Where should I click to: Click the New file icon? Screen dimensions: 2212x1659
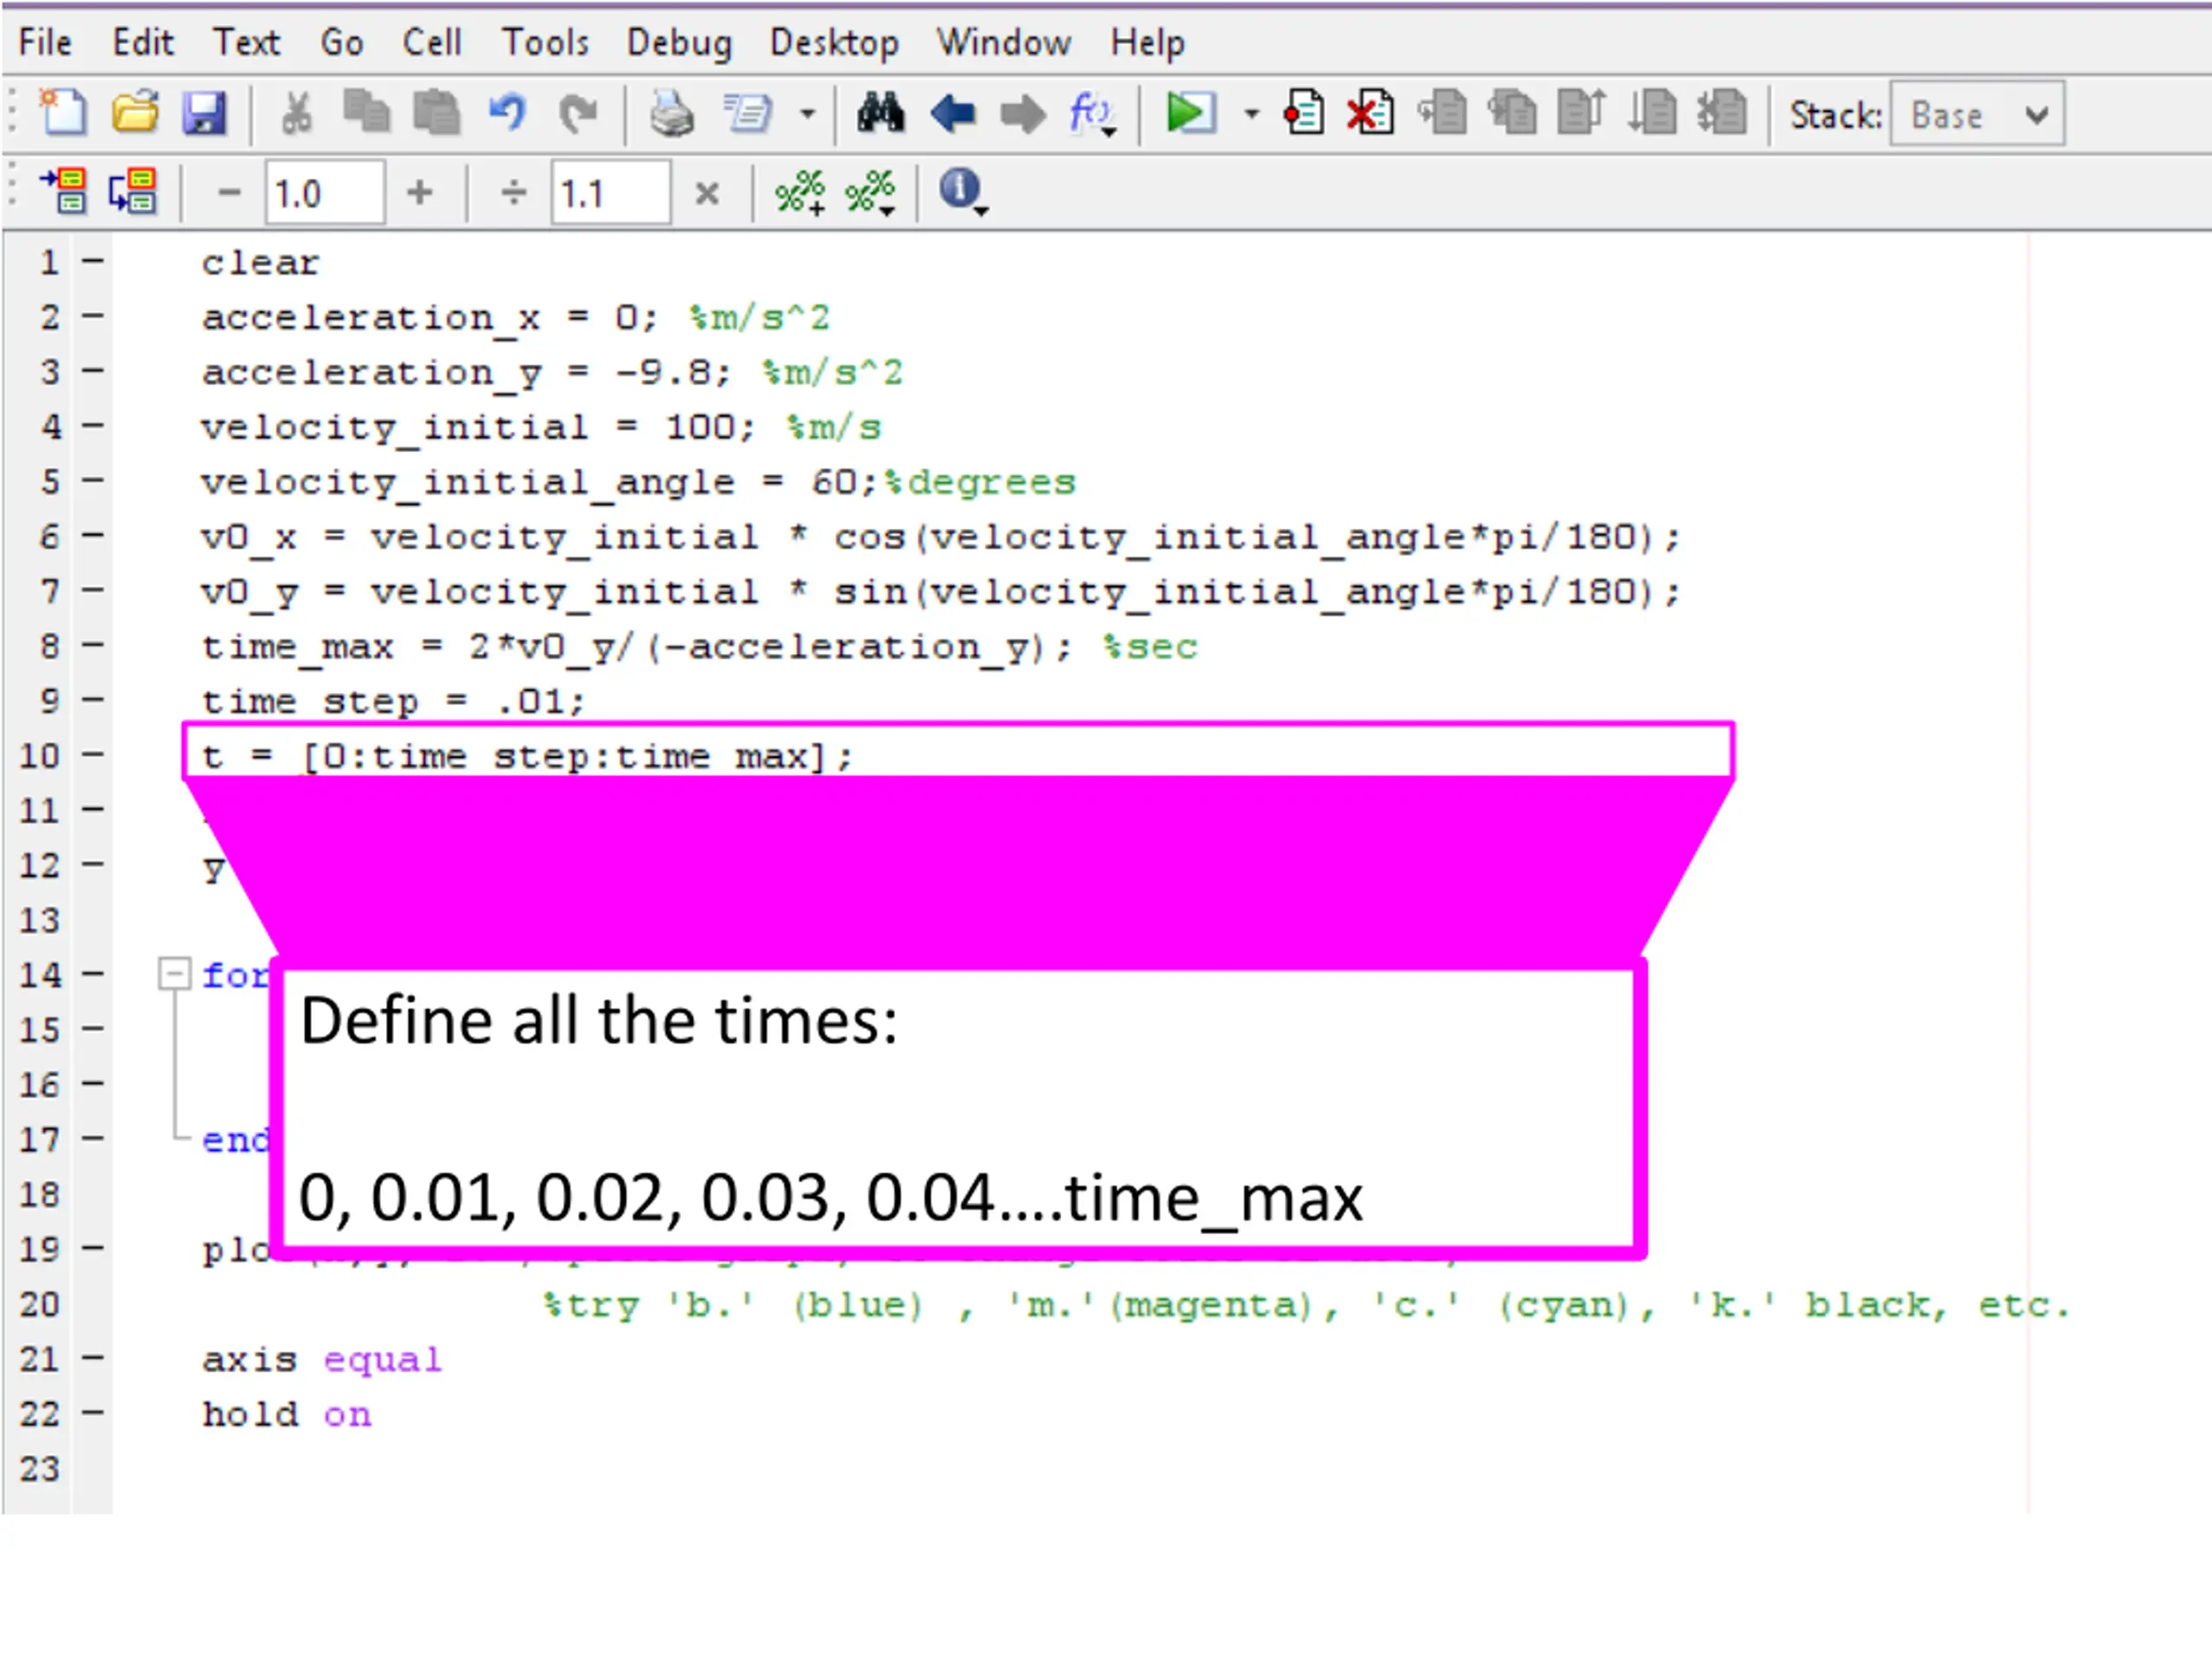[63, 112]
